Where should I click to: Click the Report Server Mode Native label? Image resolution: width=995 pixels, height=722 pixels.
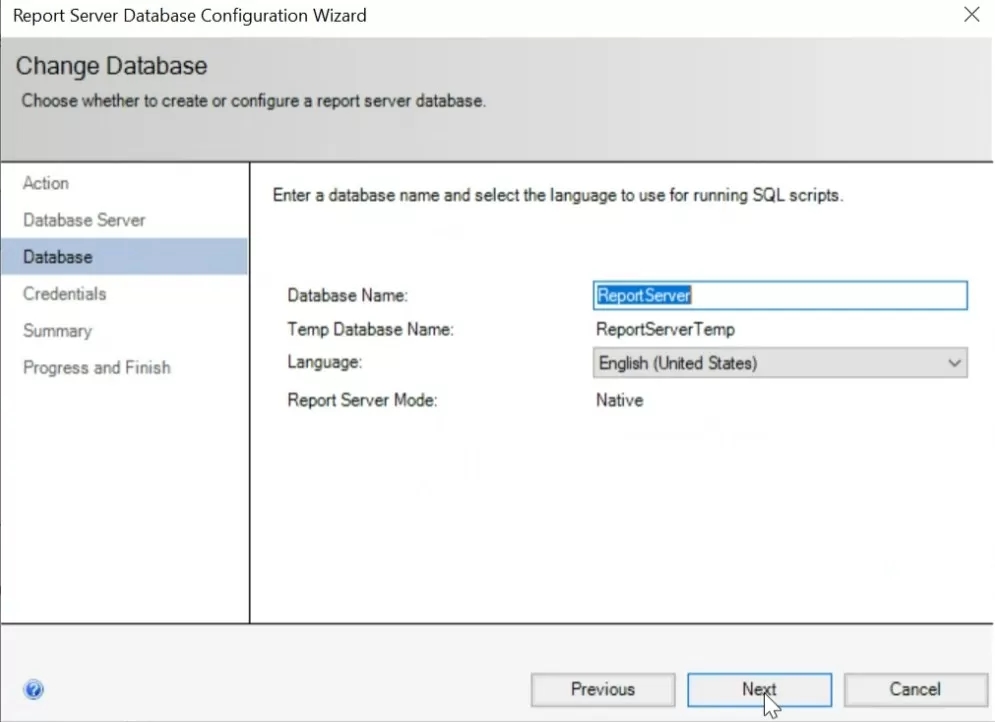click(x=619, y=400)
